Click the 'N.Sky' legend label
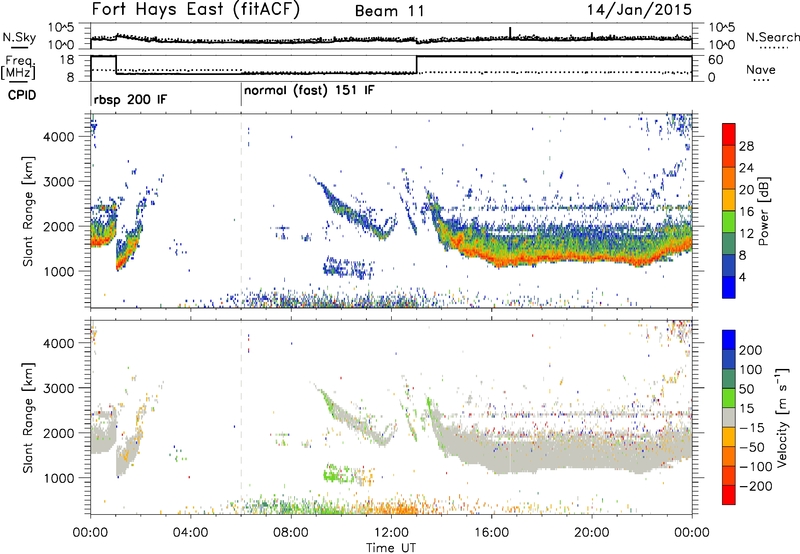 click(x=19, y=37)
